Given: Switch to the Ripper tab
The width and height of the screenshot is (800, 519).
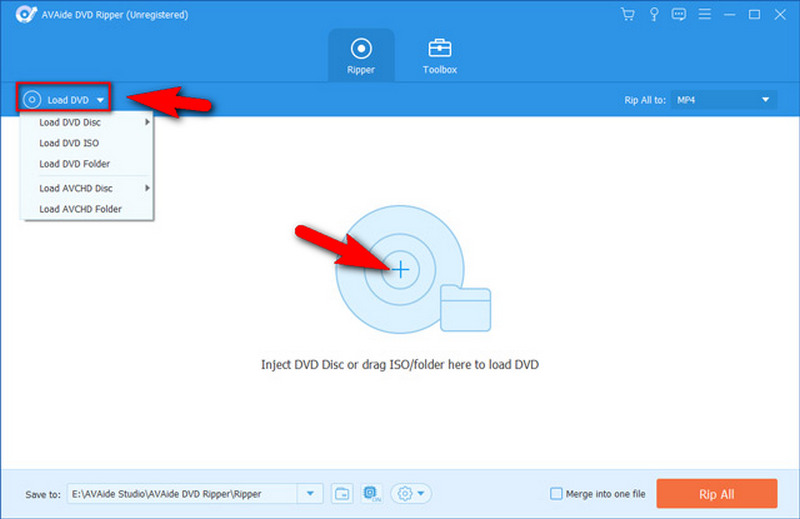Looking at the screenshot, I should tap(361, 56).
